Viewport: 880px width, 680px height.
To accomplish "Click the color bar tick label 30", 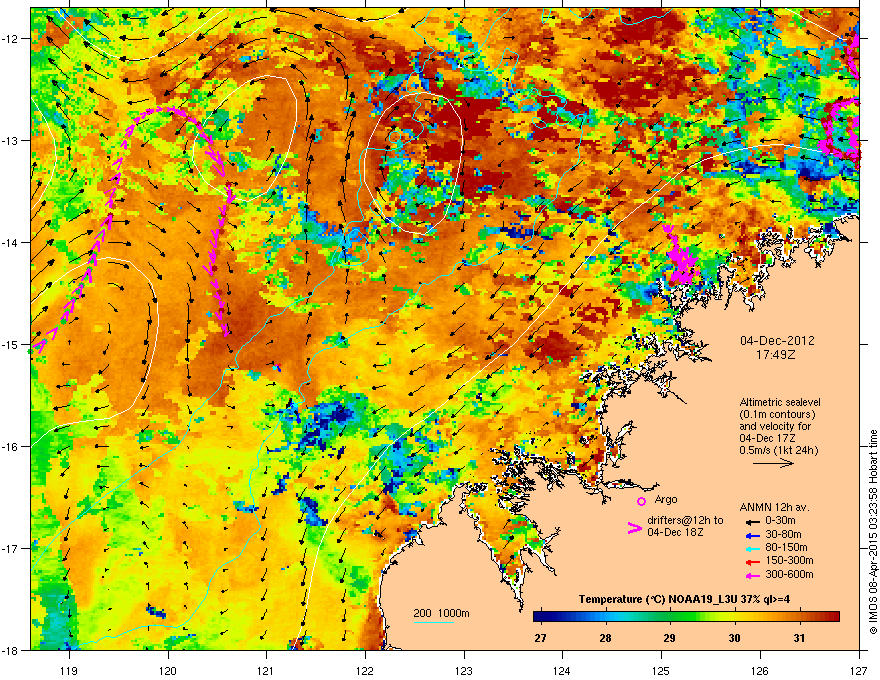I will tap(734, 638).
